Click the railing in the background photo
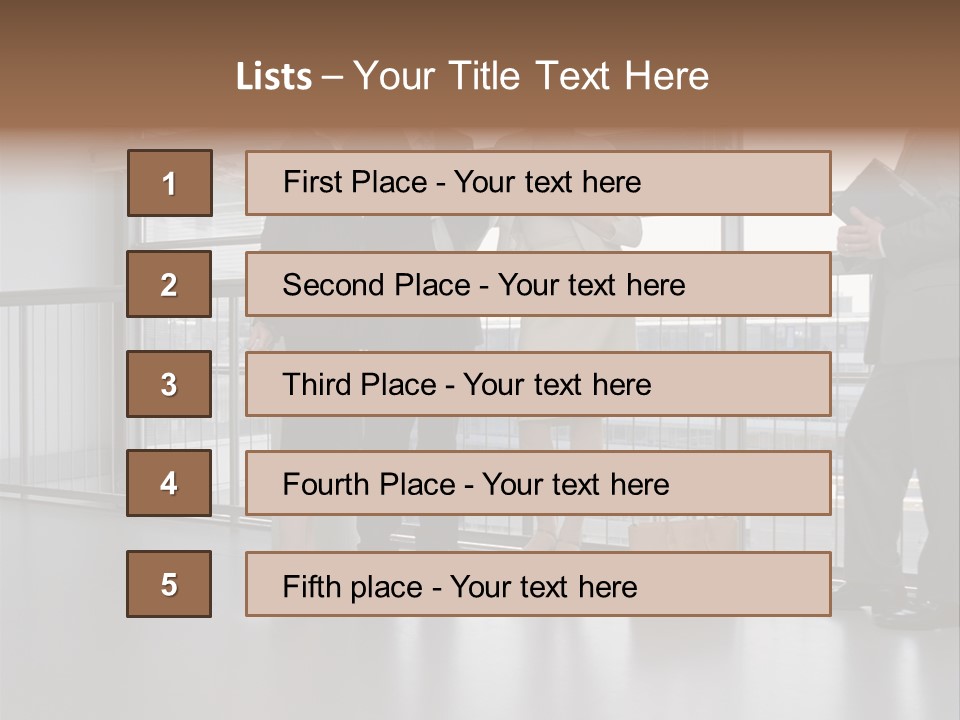960x720 pixels. (x=60, y=380)
